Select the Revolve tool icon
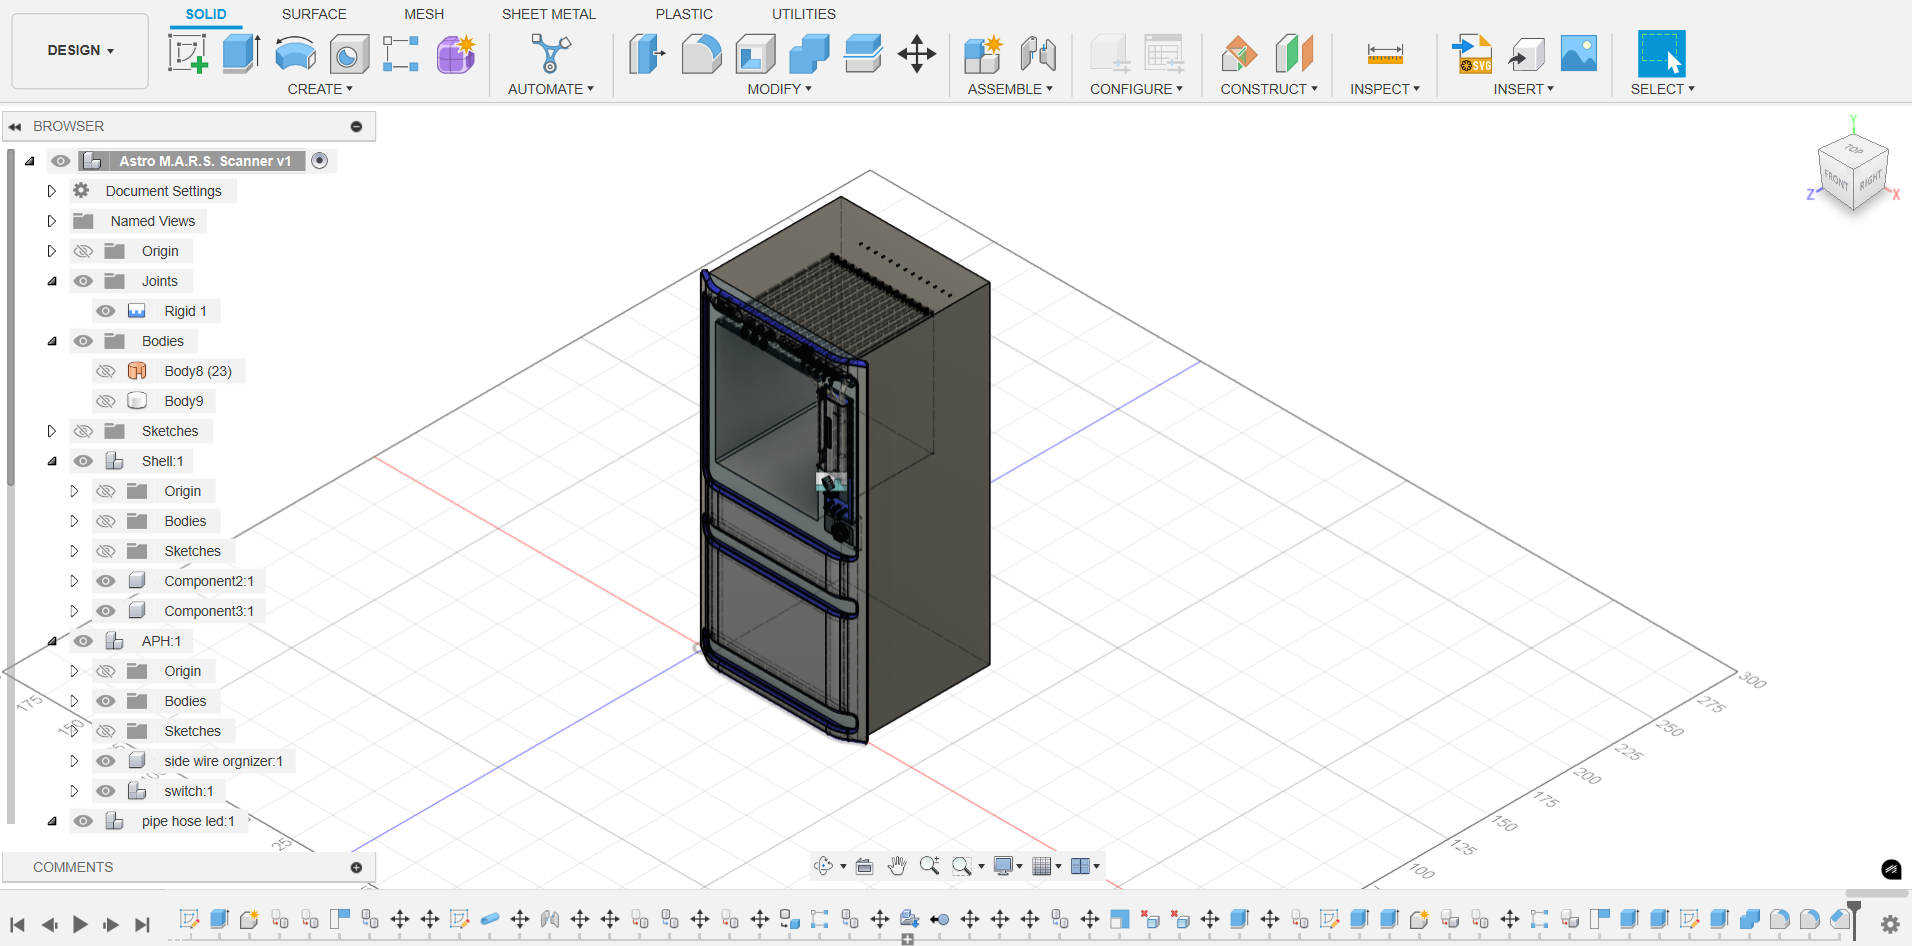 click(x=295, y=54)
